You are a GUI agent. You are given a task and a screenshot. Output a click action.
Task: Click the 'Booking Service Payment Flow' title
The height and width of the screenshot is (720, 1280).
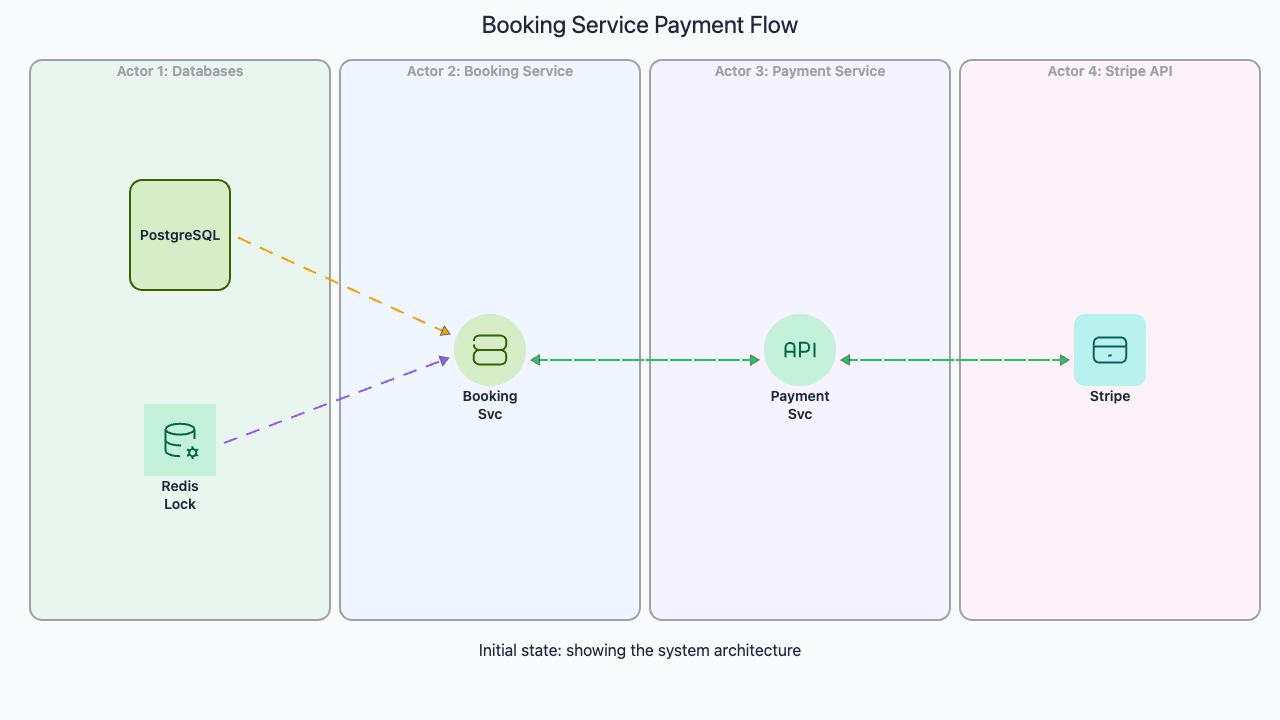pyautogui.click(x=640, y=25)
